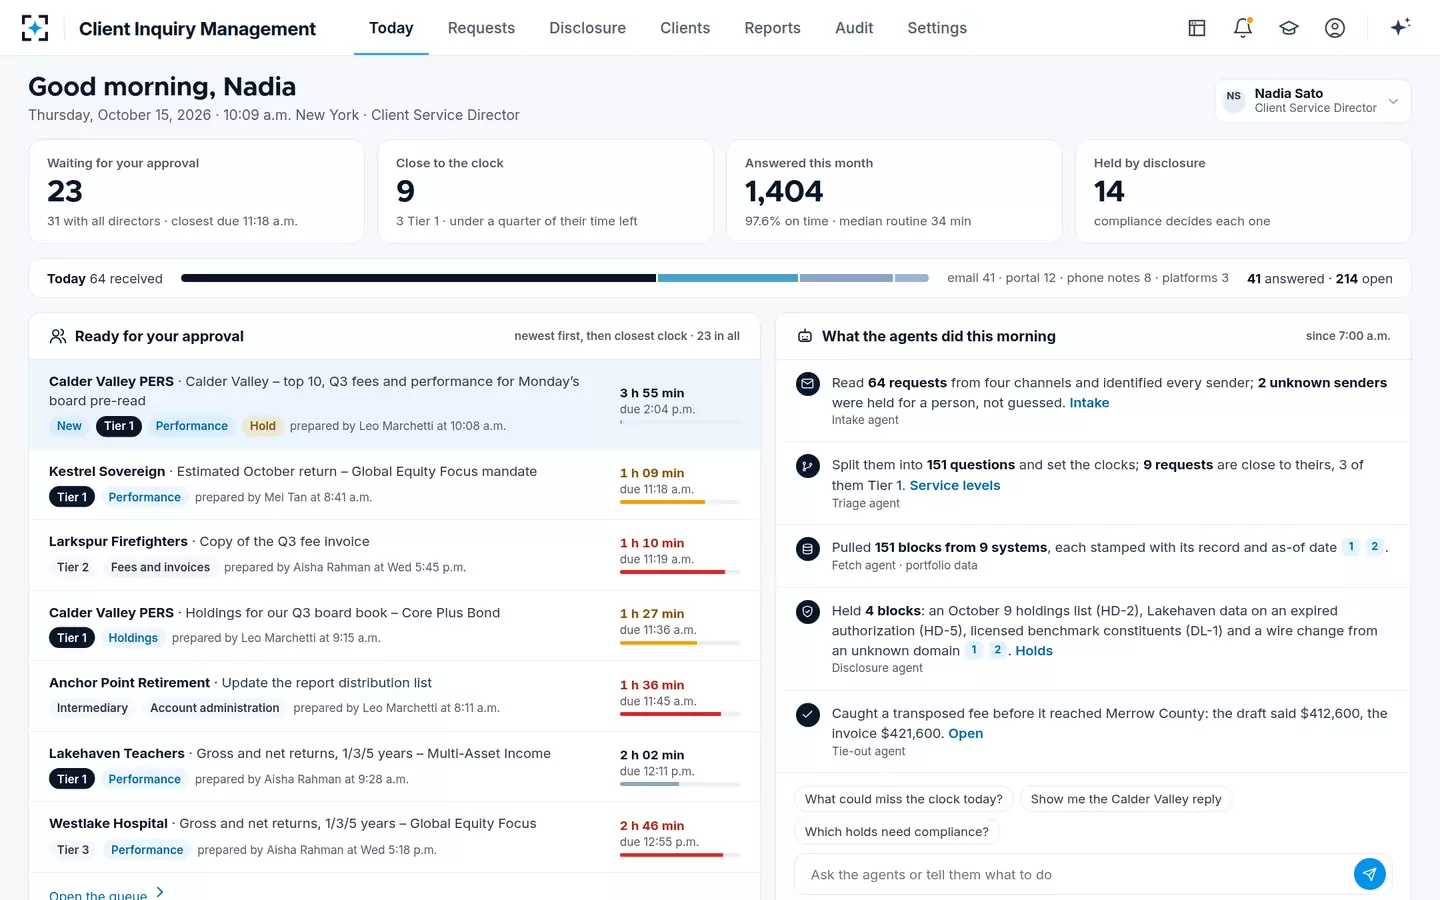
Task: Click 'Show me the Calder Valley reply' suggestion
Action: click(x=1126, y=799)
